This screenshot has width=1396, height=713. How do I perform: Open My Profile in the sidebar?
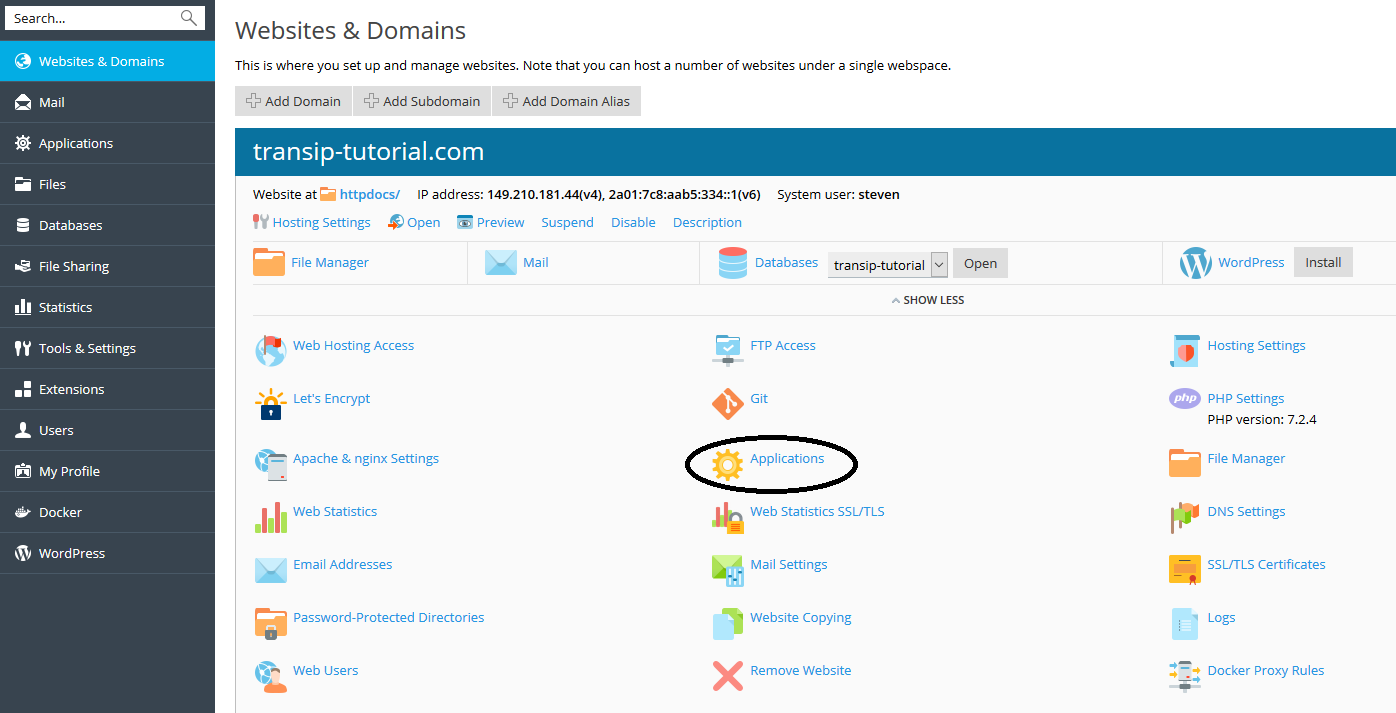coord(107,471)
